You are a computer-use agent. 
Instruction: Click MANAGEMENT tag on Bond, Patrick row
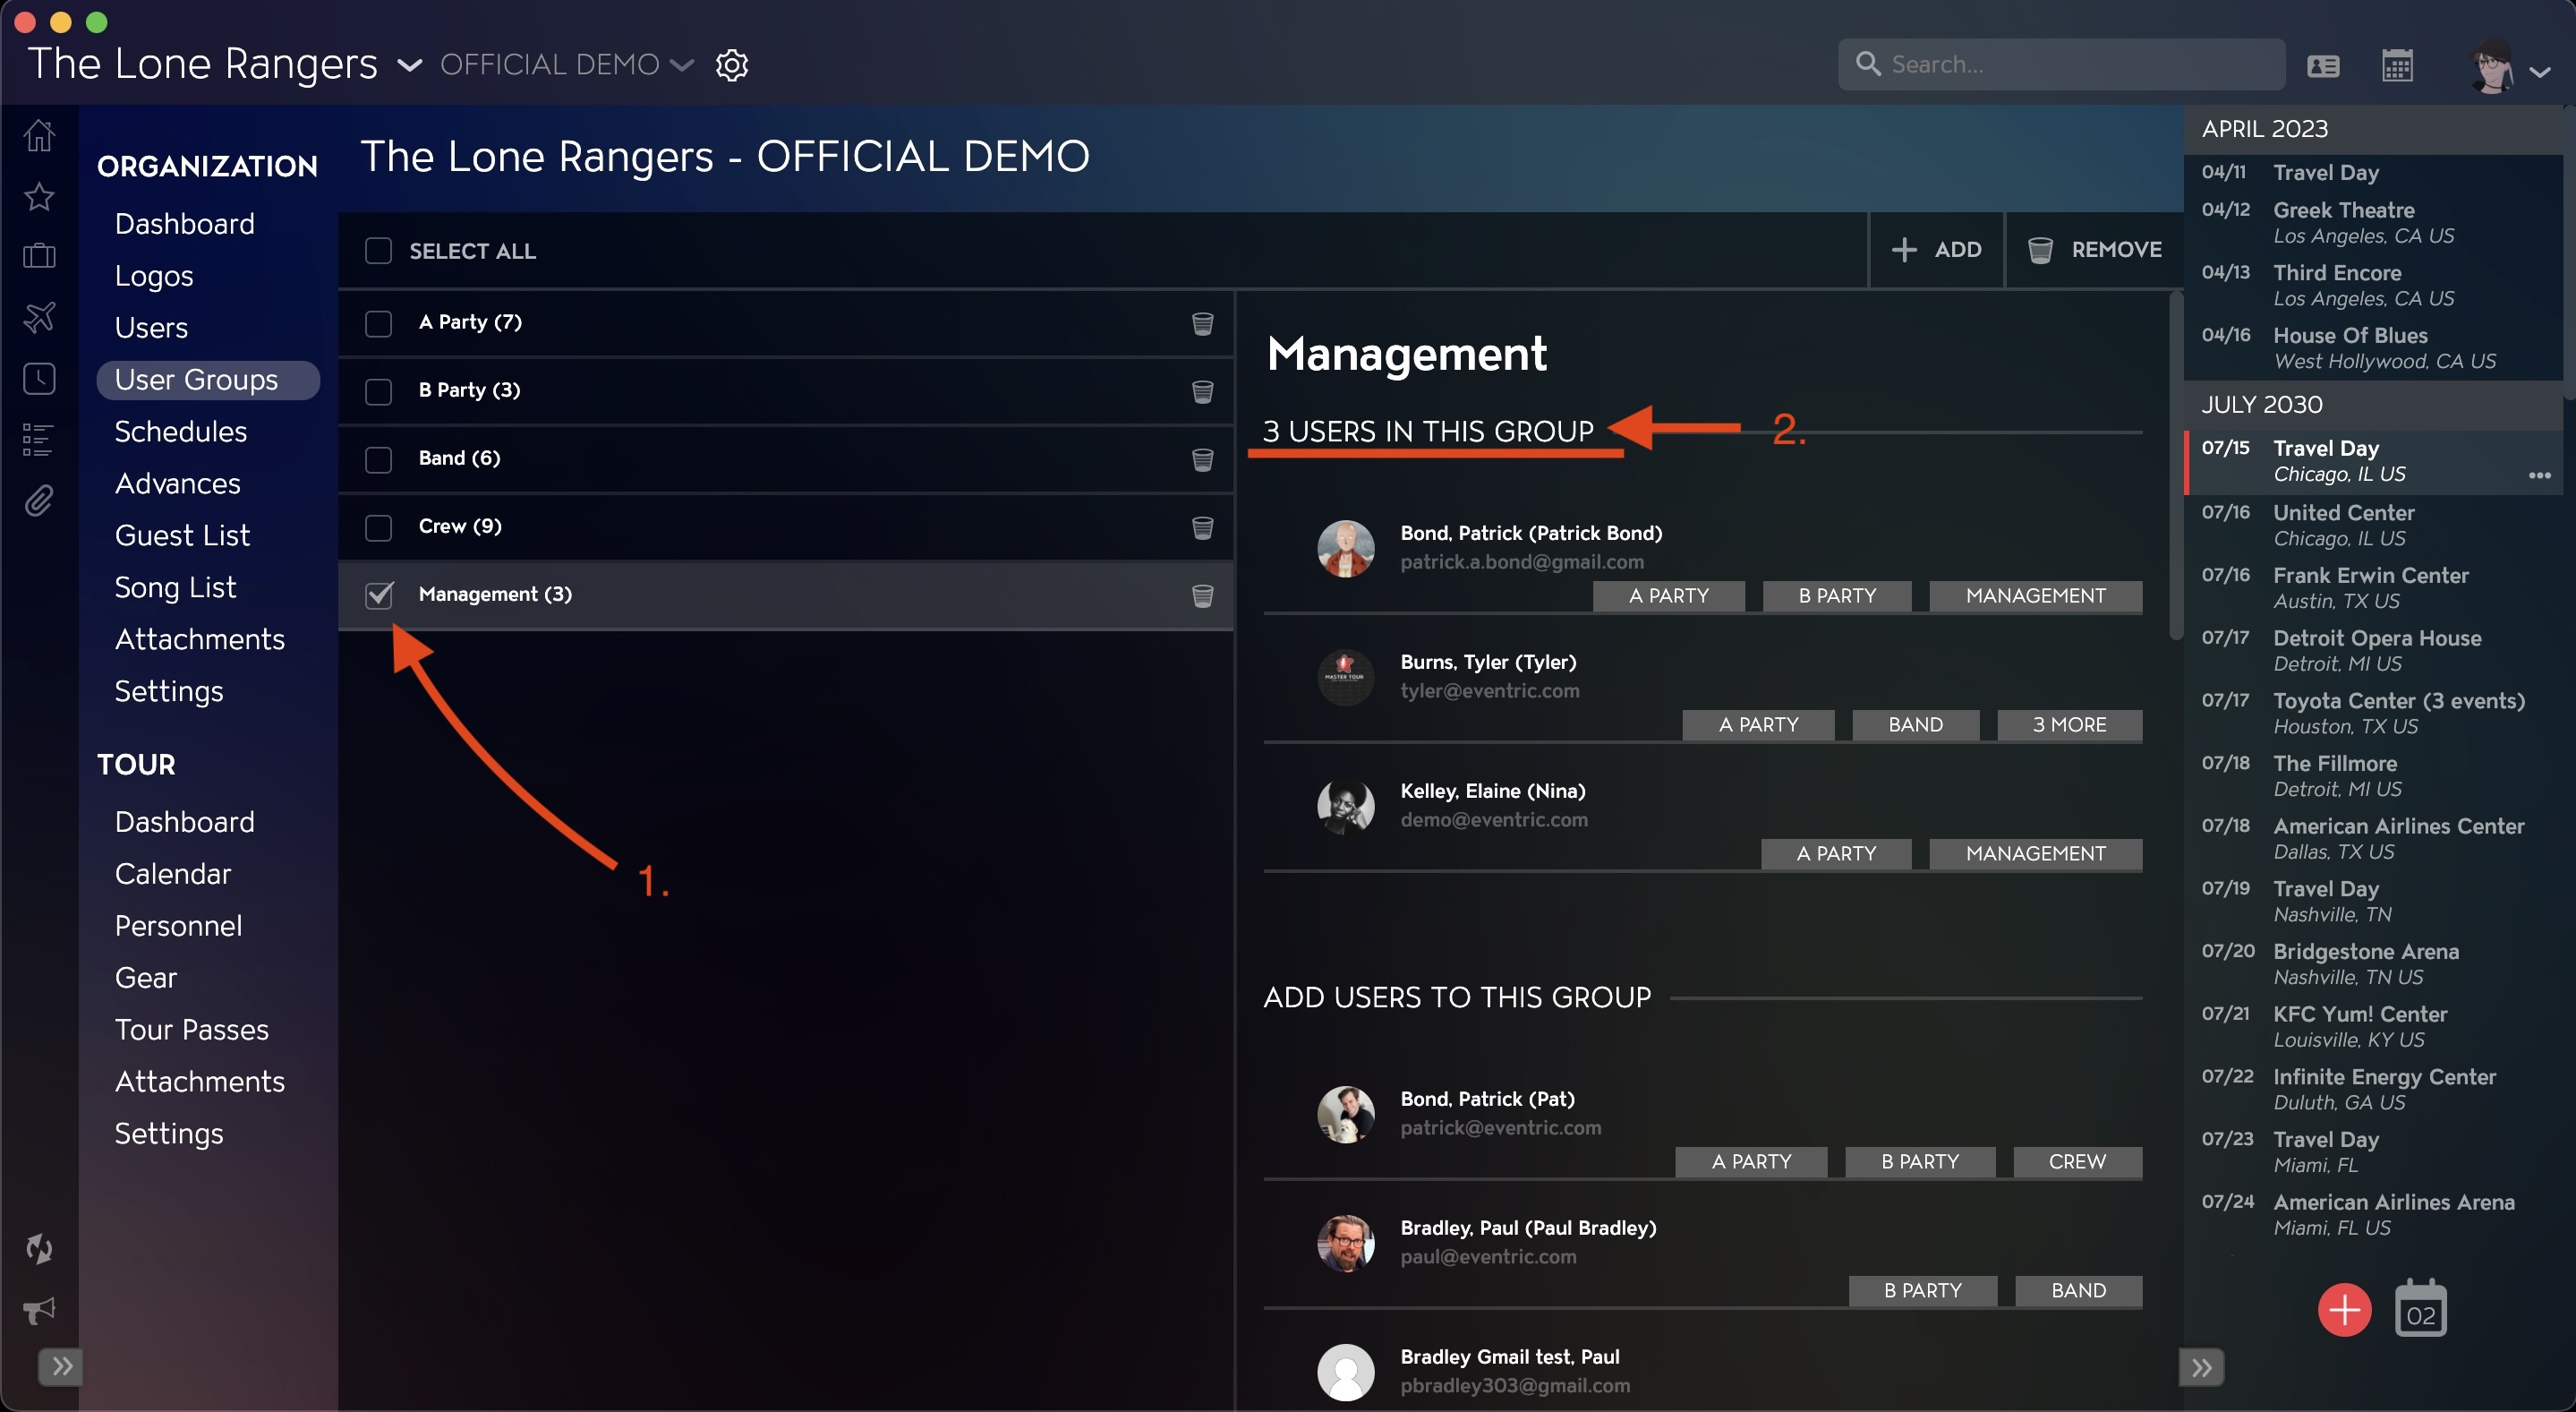(2035, 596)
